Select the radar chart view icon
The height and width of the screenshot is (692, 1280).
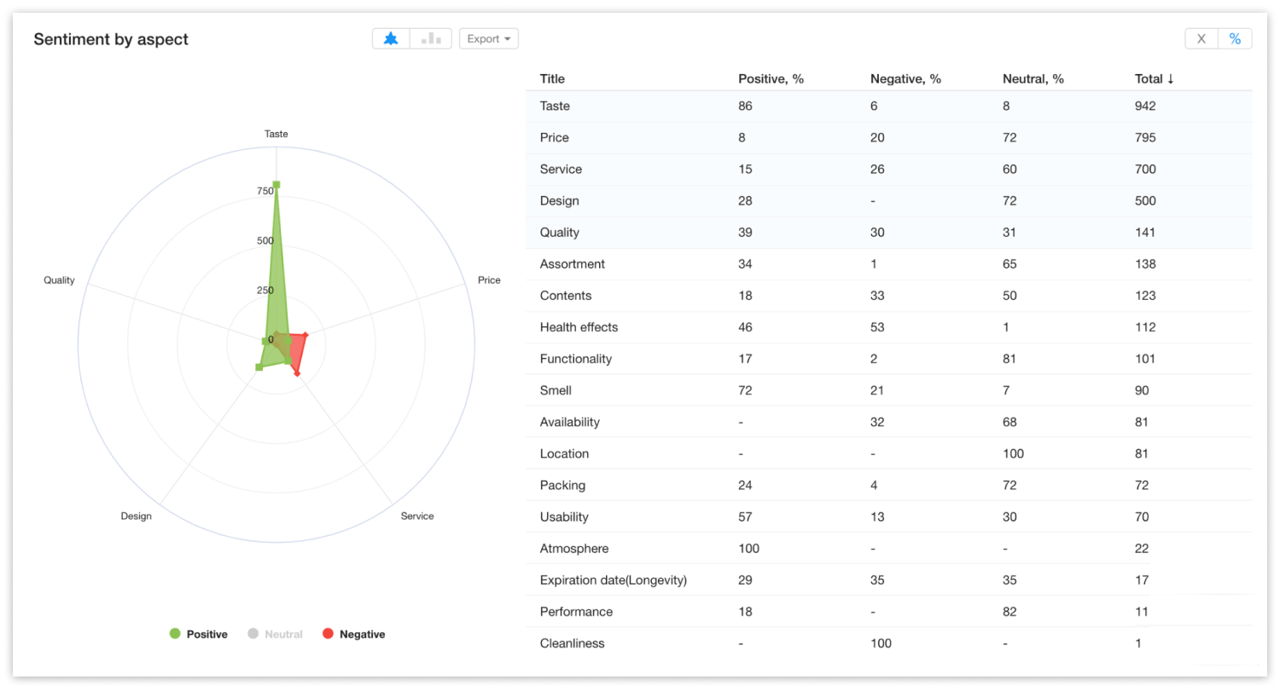[390, 38]
